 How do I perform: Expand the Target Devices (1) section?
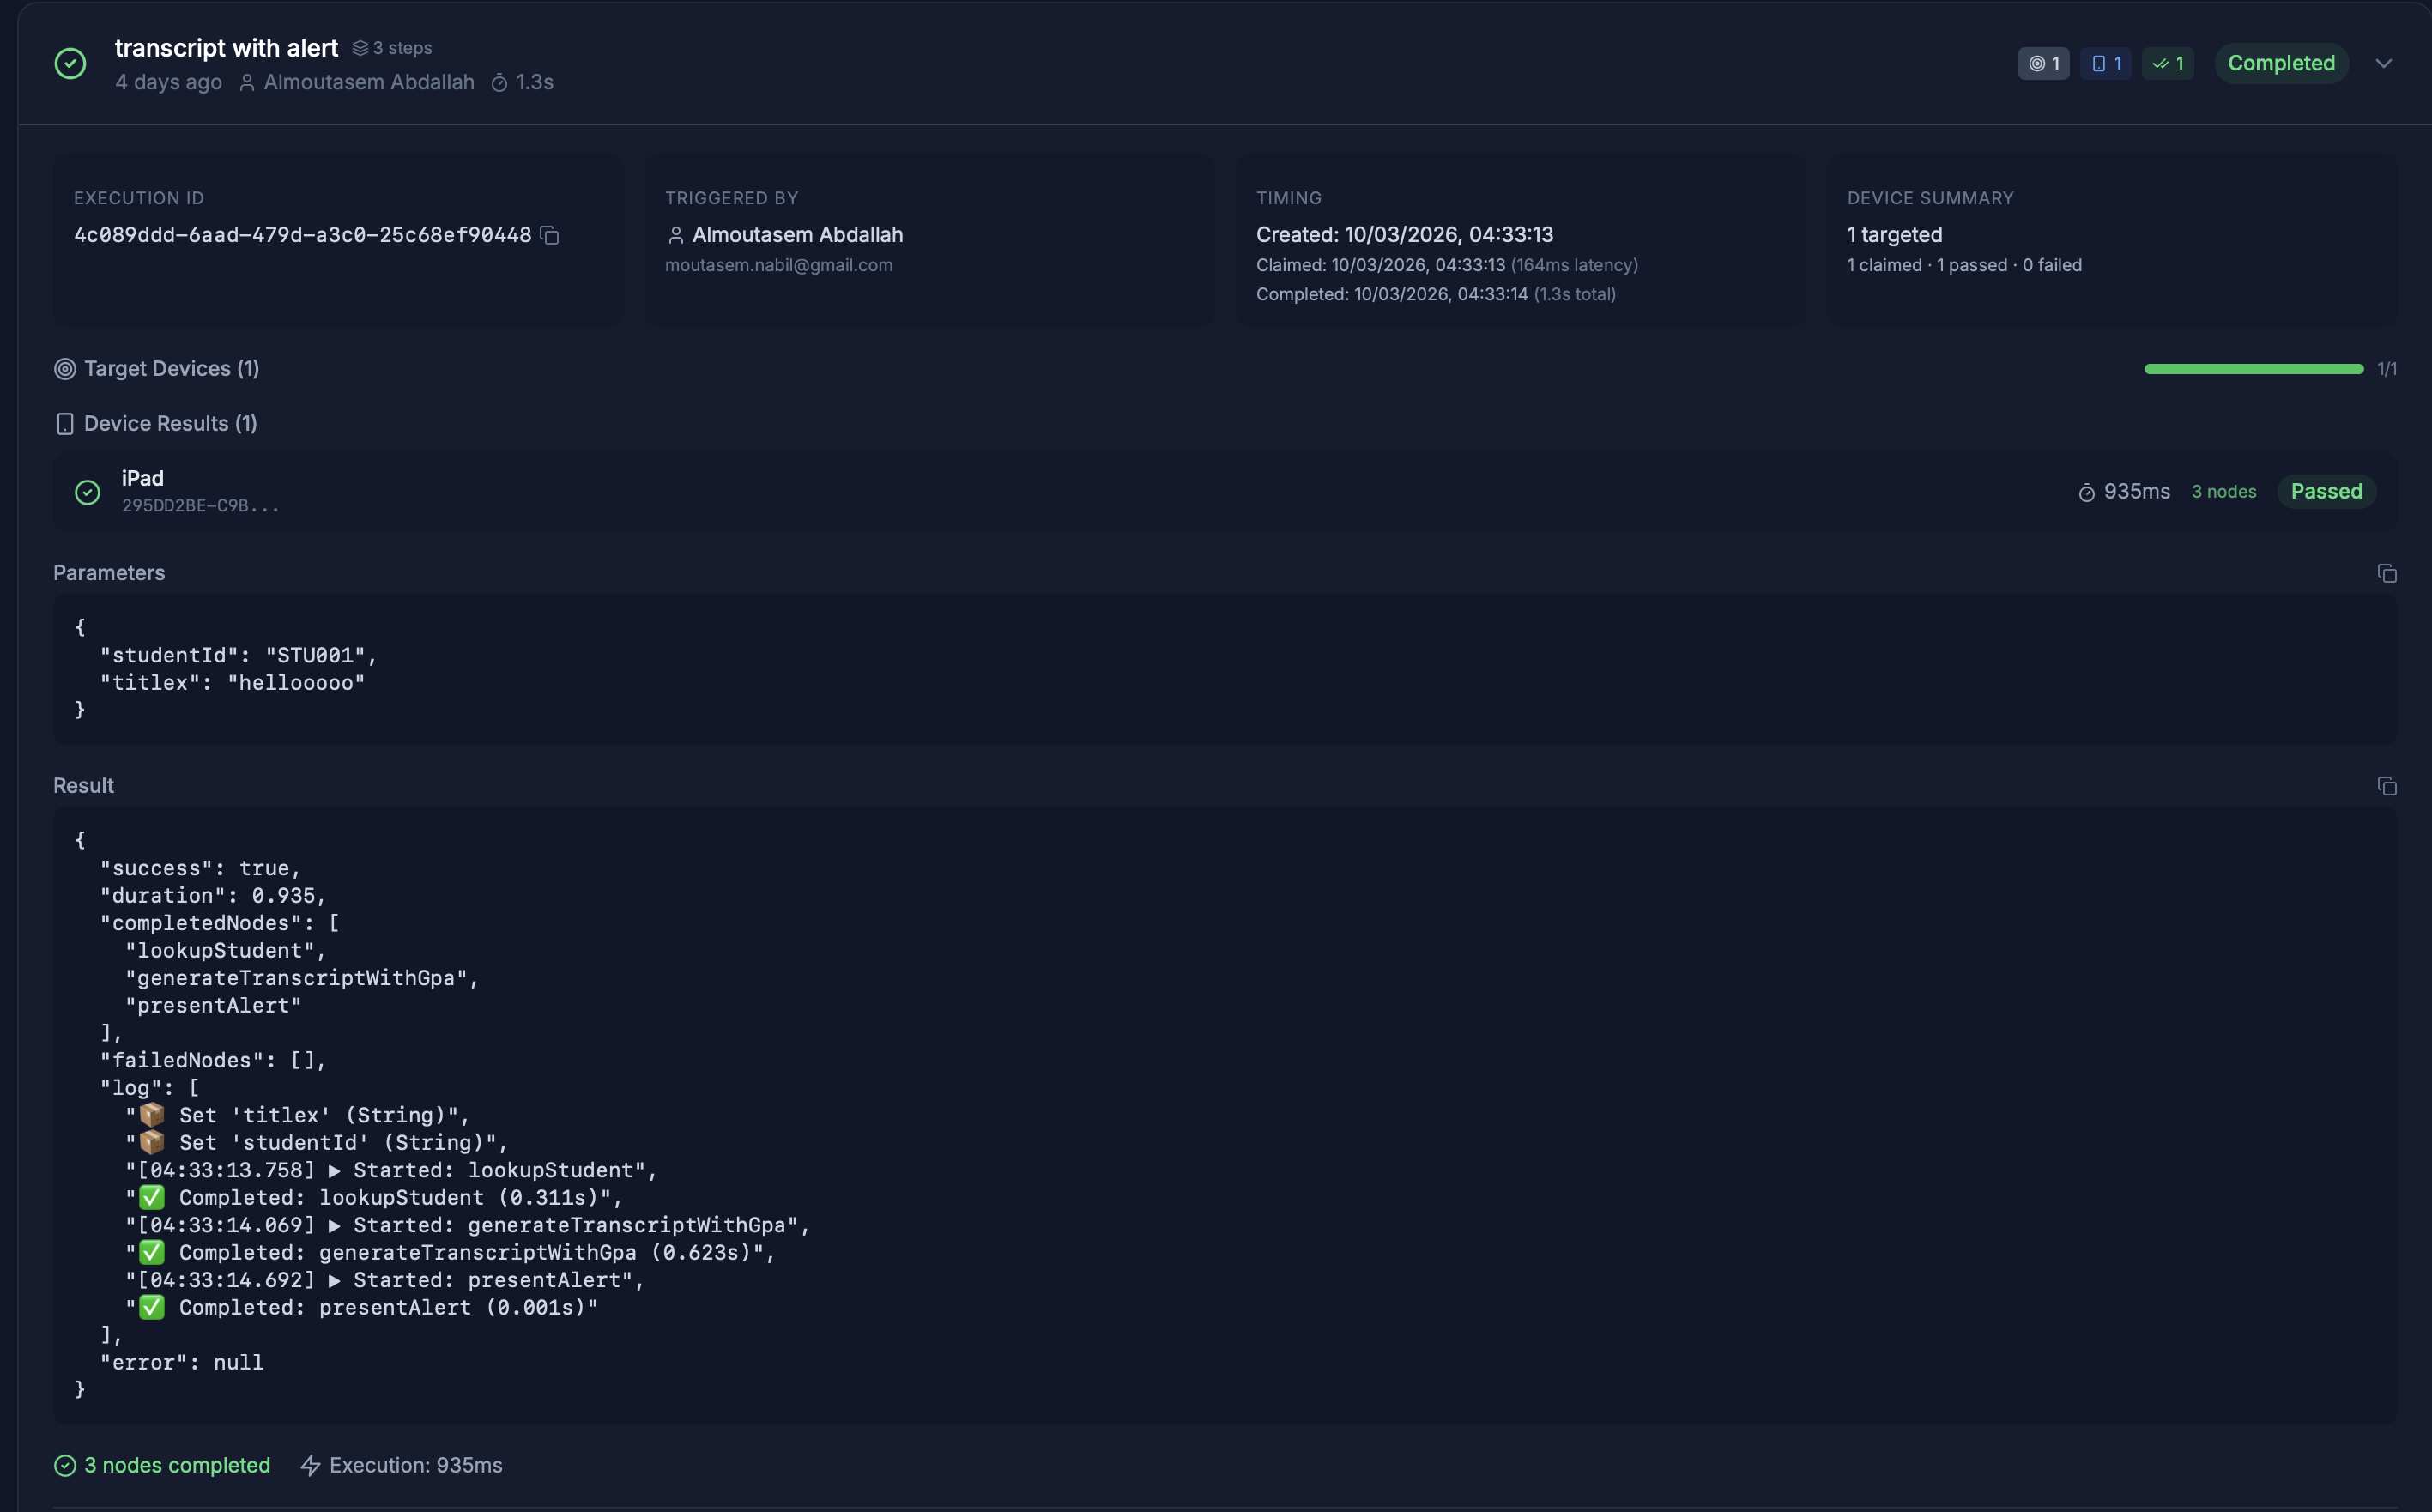[x=171, y=369]
